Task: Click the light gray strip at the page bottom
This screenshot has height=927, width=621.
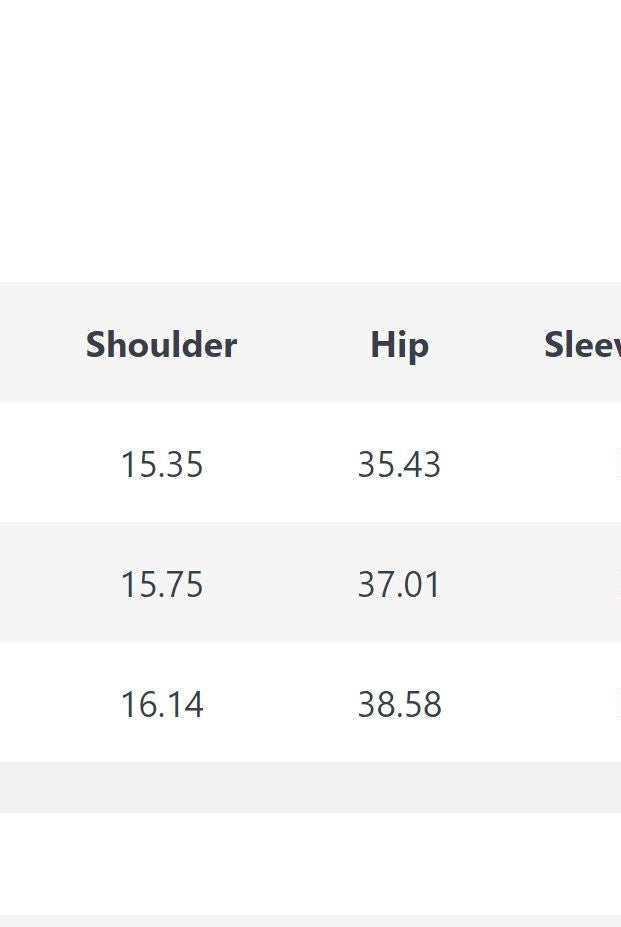Action: [x=310, y=921]
